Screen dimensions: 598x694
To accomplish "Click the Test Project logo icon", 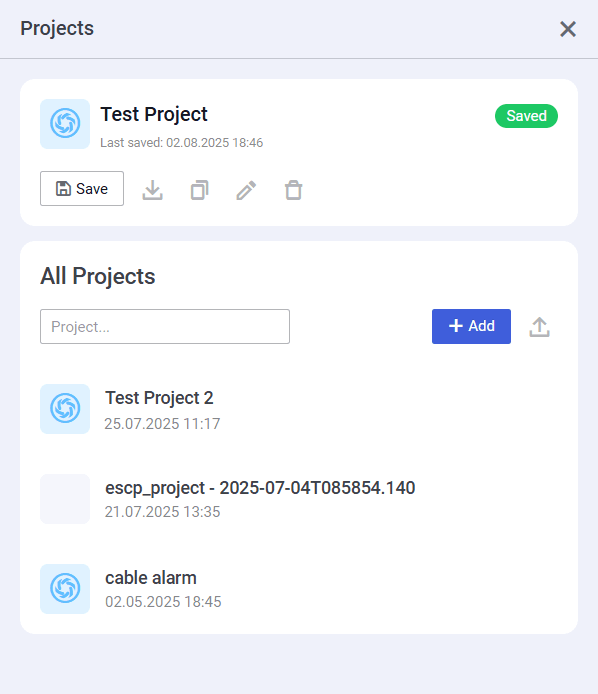I will [x=65, y=124].
